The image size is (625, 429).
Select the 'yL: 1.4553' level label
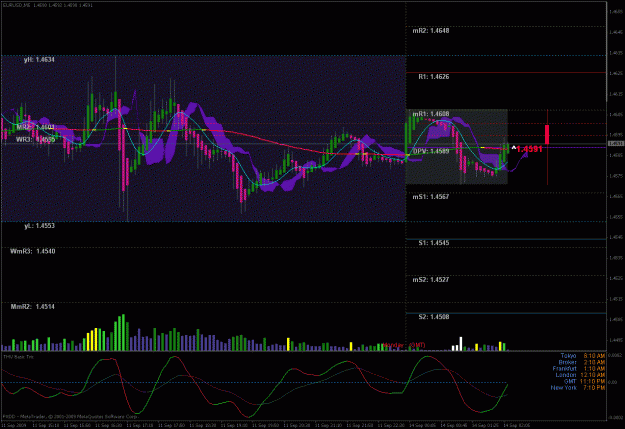click(39, 226)
